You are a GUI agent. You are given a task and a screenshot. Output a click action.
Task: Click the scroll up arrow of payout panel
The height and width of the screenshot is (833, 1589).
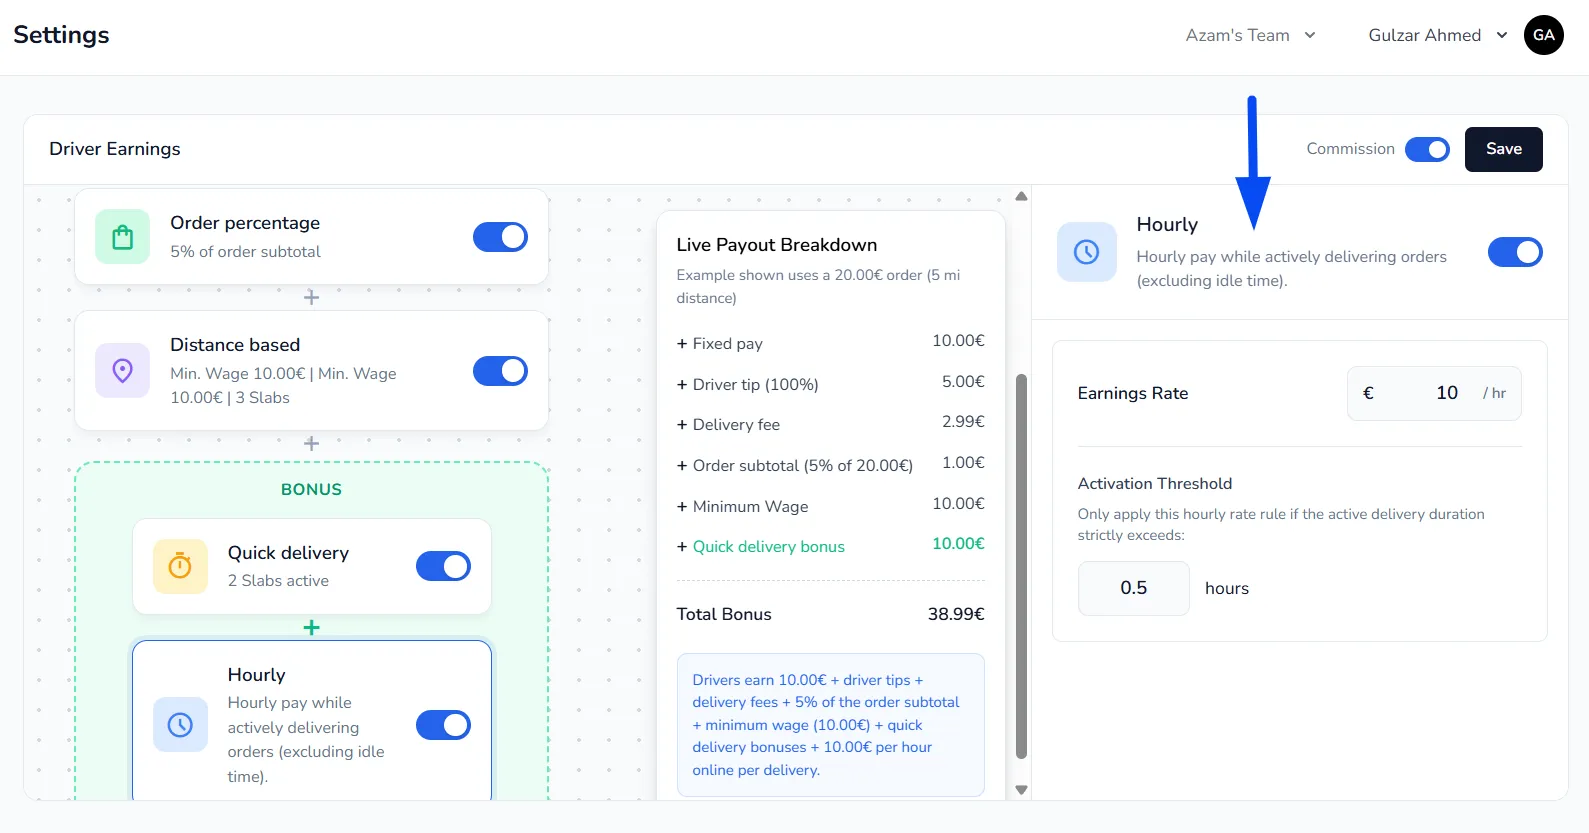[1021, 196]
